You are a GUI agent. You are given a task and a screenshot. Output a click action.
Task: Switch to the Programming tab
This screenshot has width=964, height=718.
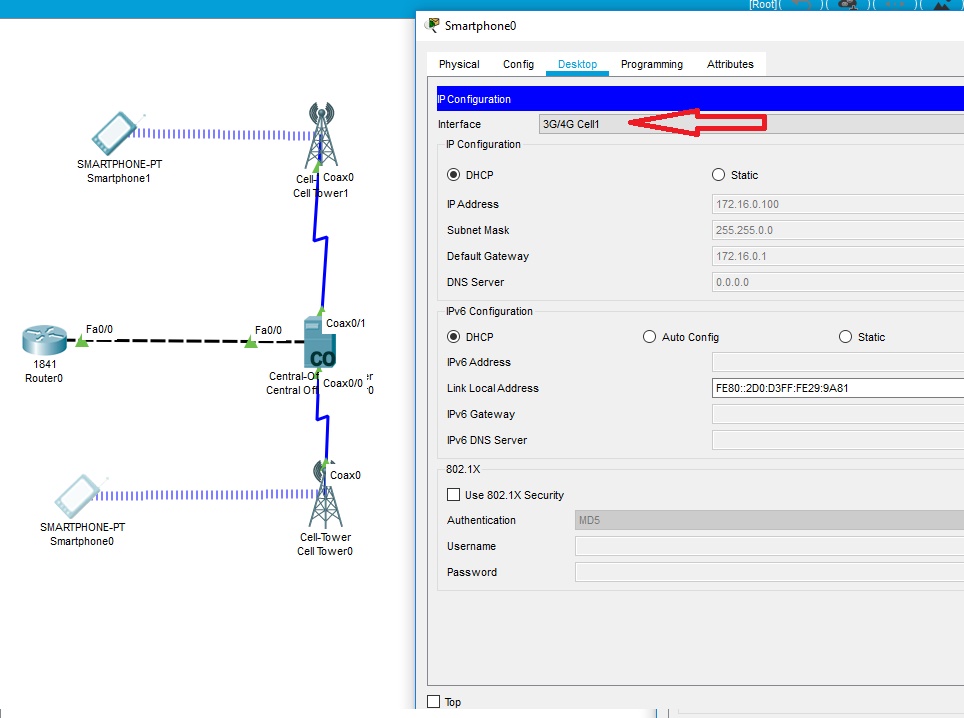(651, 64)
